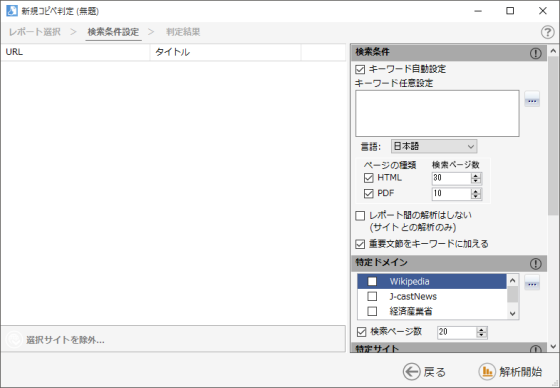Click the info icon in 検索条件 header
This screenshot has height=388, width=560.
click(x=535, y=53)
